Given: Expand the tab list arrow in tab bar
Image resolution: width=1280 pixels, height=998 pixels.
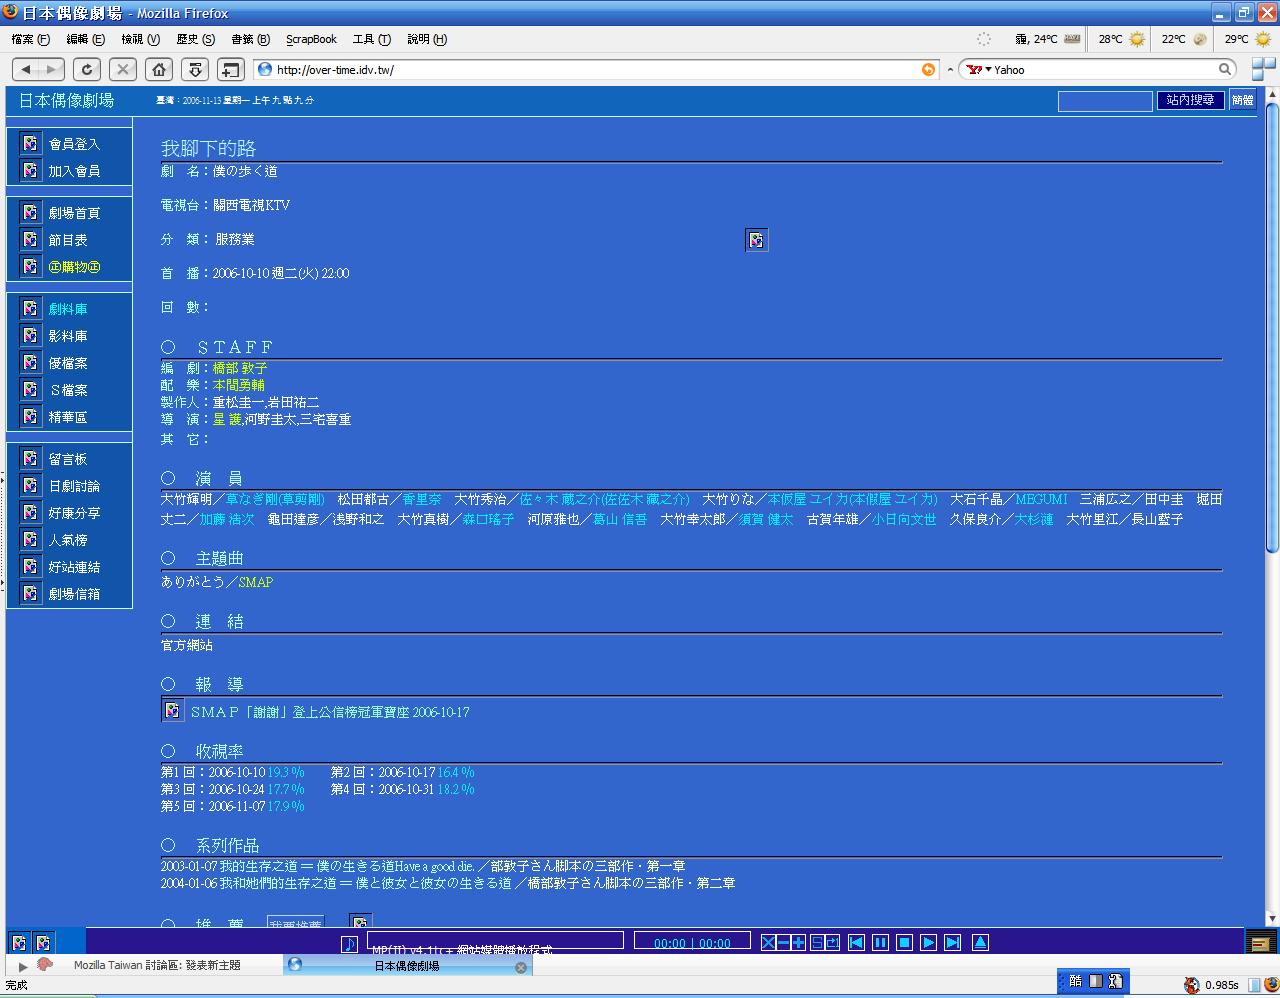Looking at the screenshot, I should tap(22, 966).
